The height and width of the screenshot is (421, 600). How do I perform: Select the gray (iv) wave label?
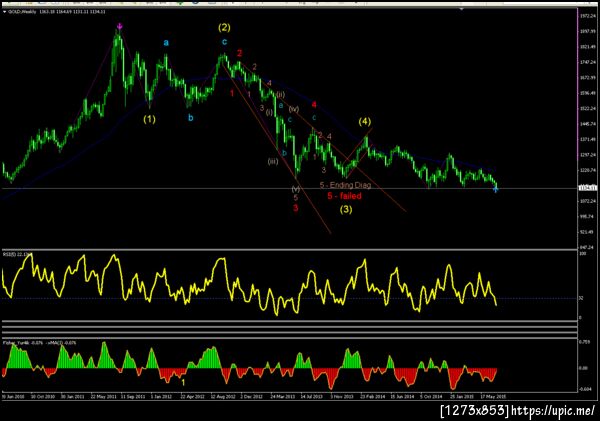tap(293, 109)
